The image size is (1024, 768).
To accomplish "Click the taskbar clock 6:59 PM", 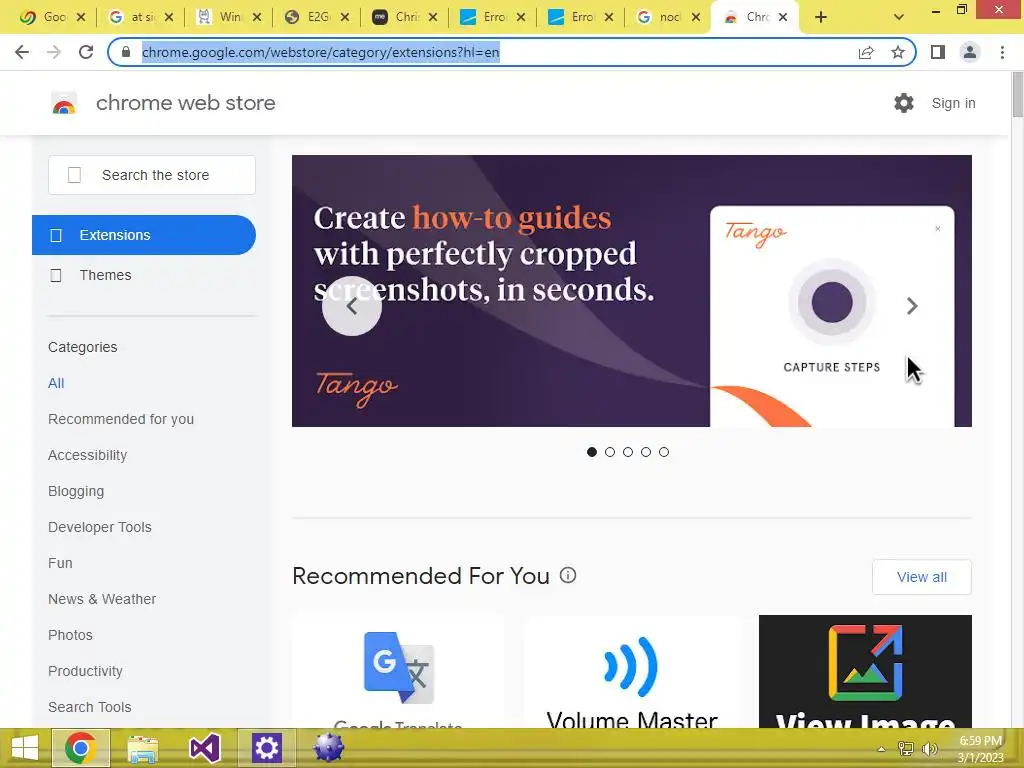I will coord(980,741).
